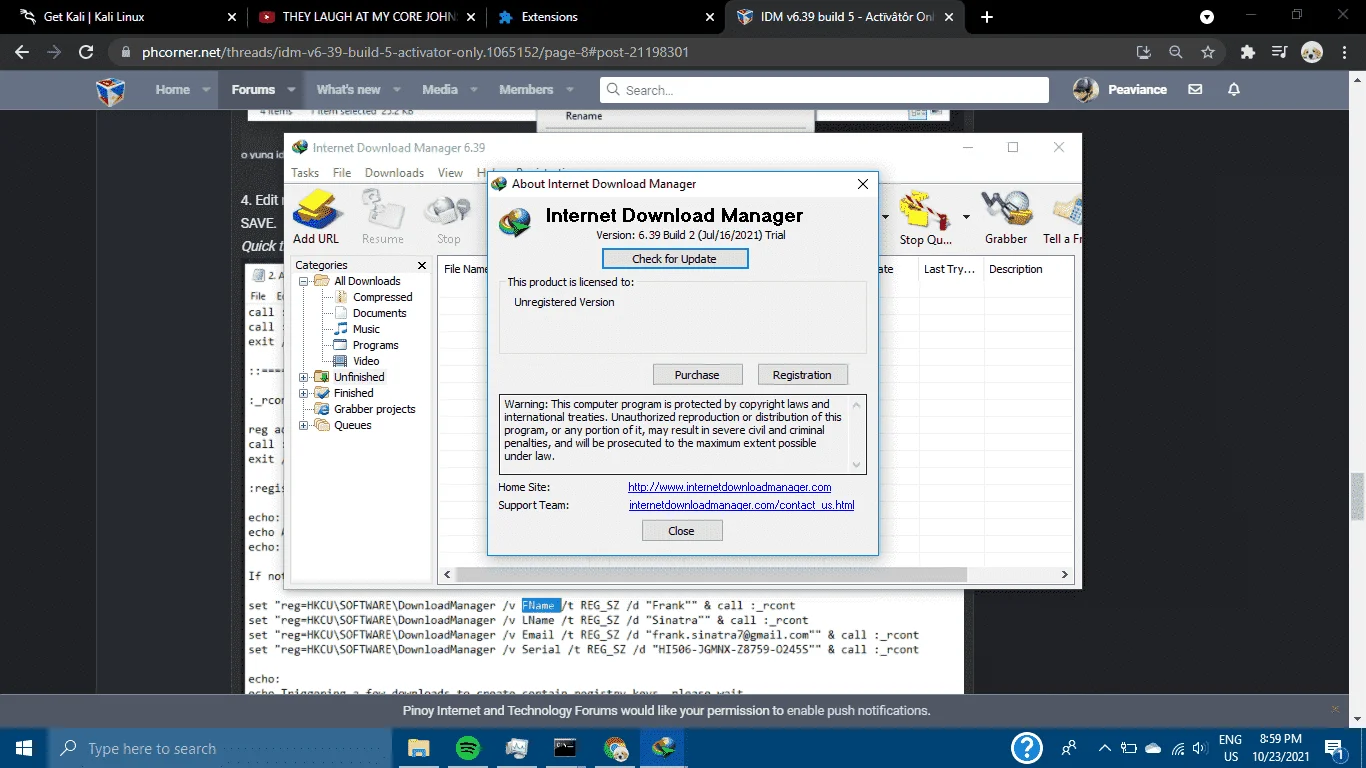1366x768 pixels.
Task: Click the Windows taskbar search box
Action: pyautogui.click(x=219, y=747)
